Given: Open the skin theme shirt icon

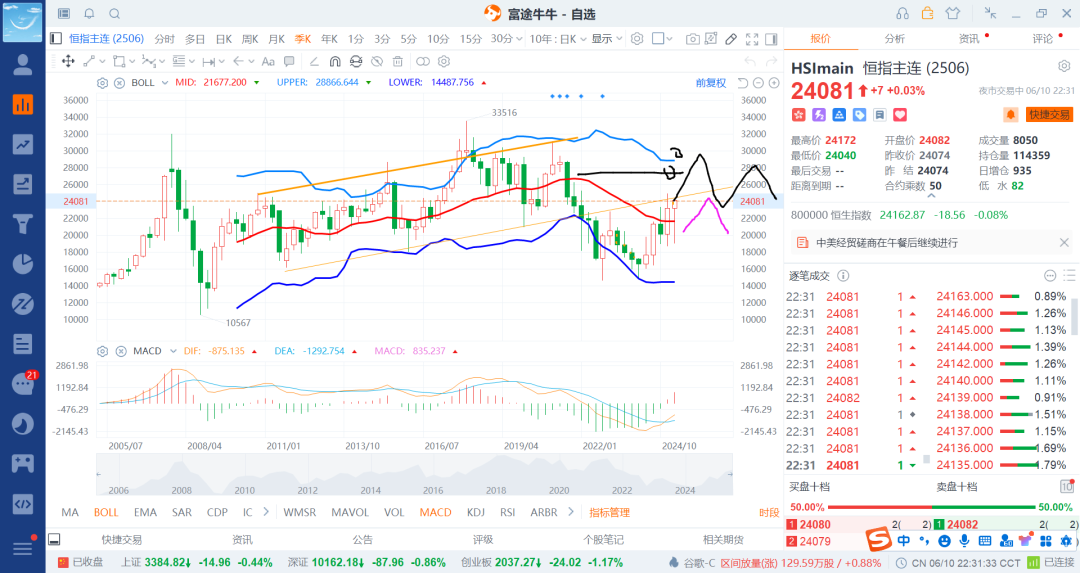Looking at the screenshot, I should pyautogui.click(x=951, y=14).
